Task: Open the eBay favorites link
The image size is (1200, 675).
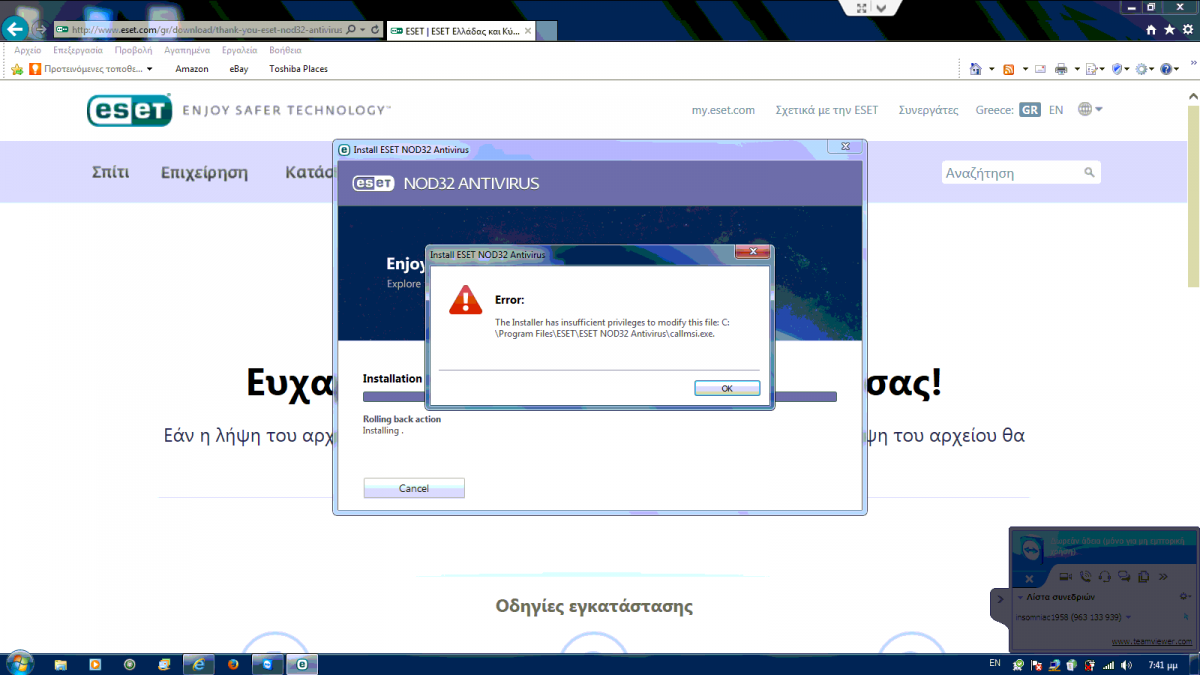Action: [239, 69]
